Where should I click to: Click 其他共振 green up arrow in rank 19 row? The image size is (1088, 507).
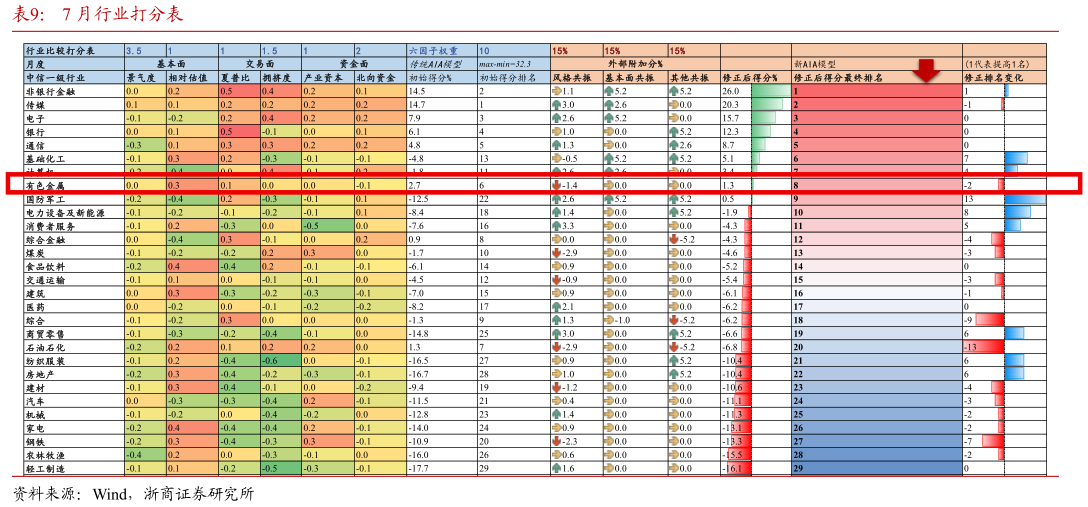pyautogui.click(x=673, y=333)
